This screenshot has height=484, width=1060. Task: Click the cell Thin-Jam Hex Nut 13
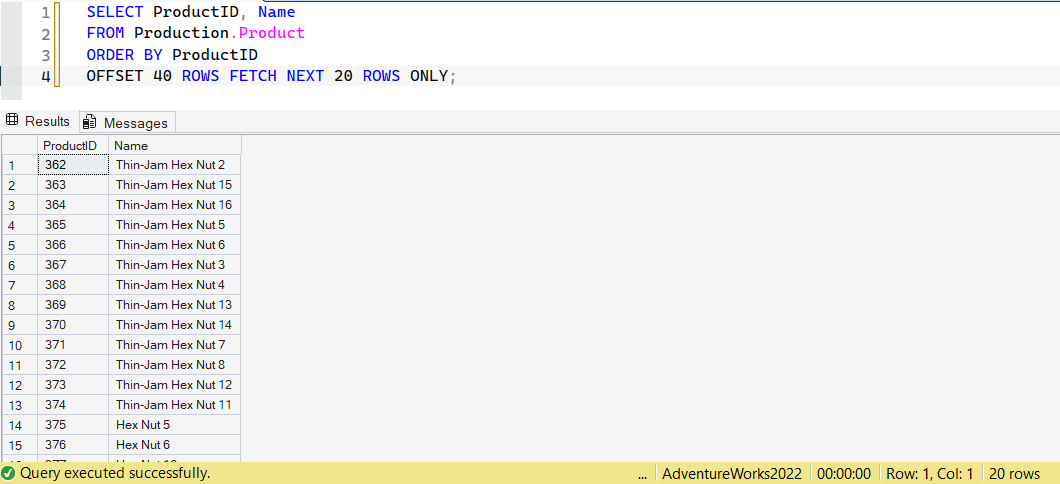[x=174, y=304]
